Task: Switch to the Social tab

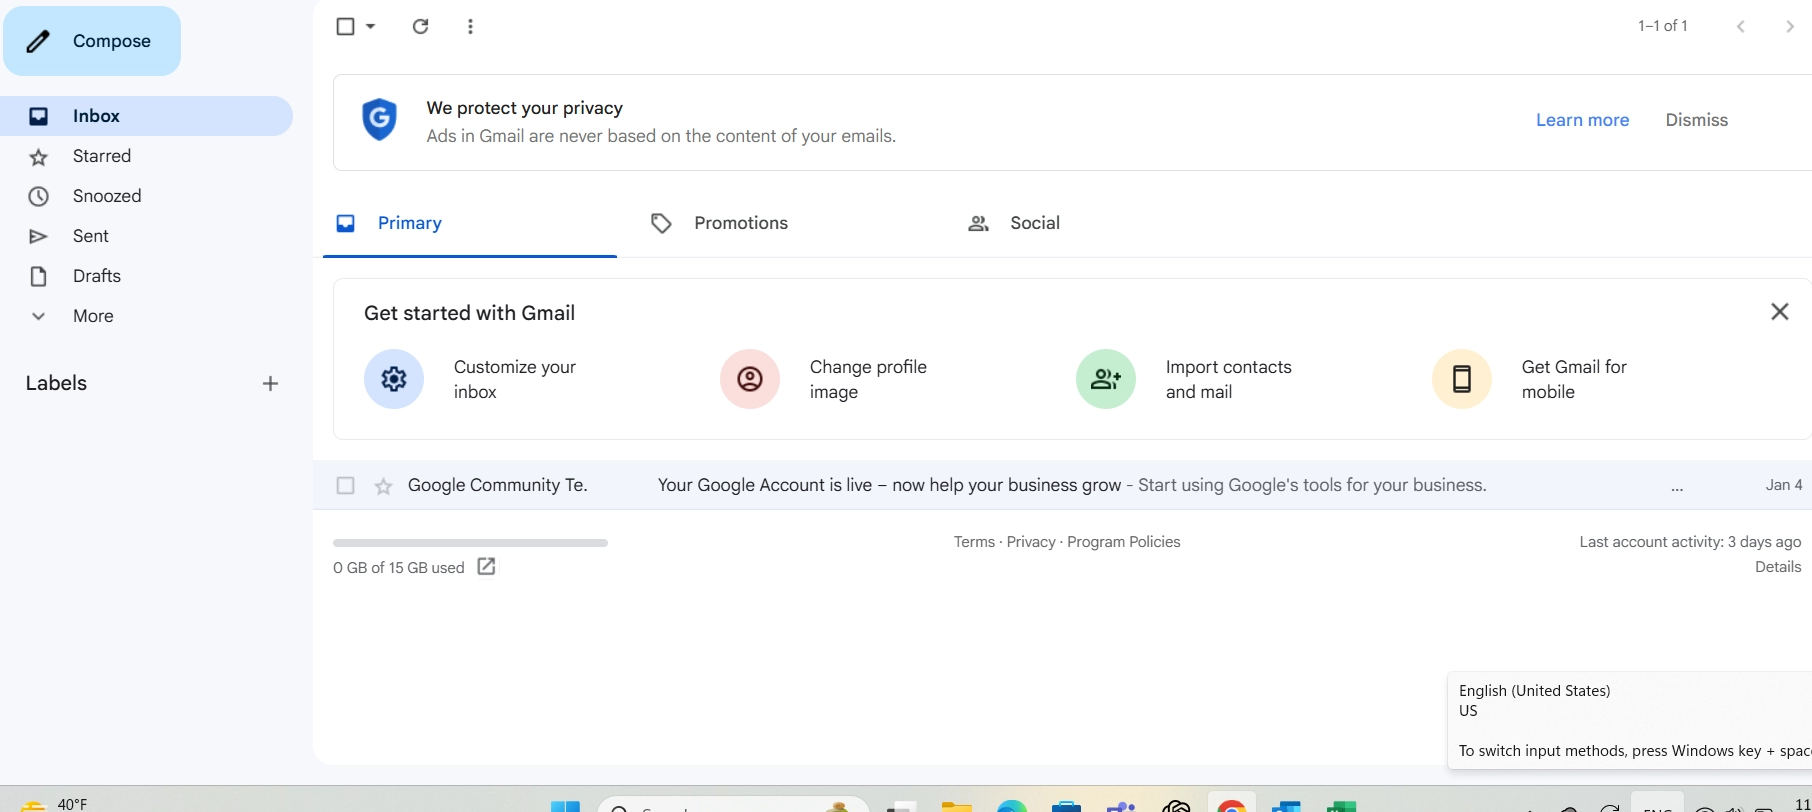Action: point(1035,223)
